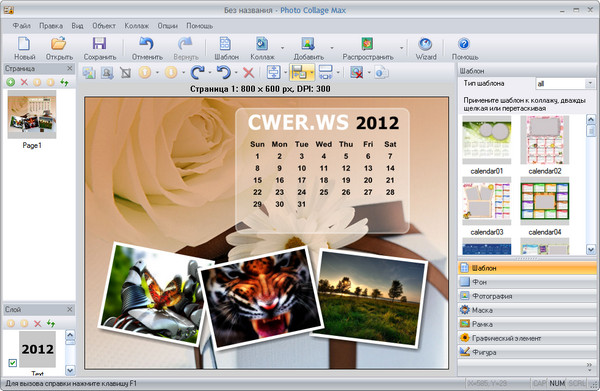Click the Сохранить floppy disk icon

[99, 44]
